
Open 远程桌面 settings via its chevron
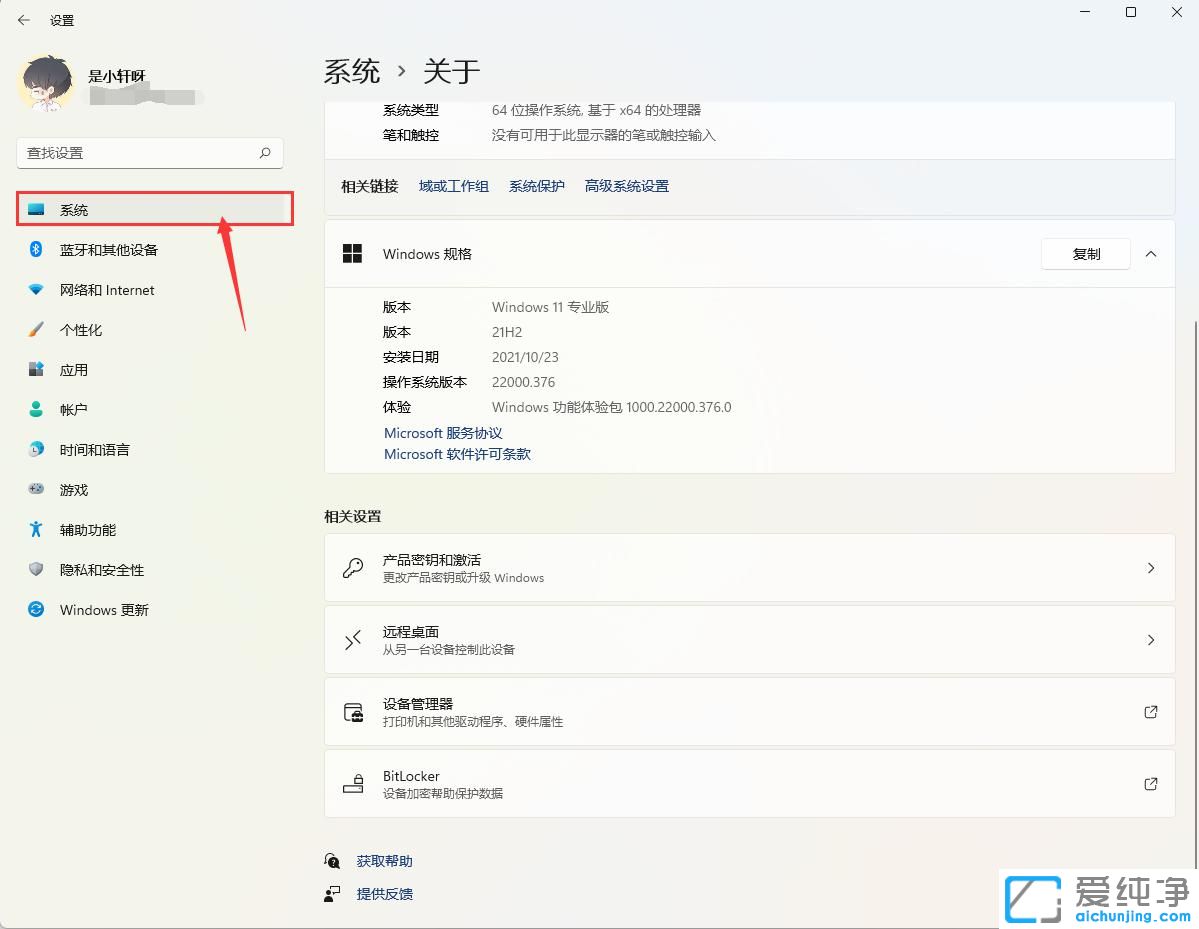(1150, 640)
